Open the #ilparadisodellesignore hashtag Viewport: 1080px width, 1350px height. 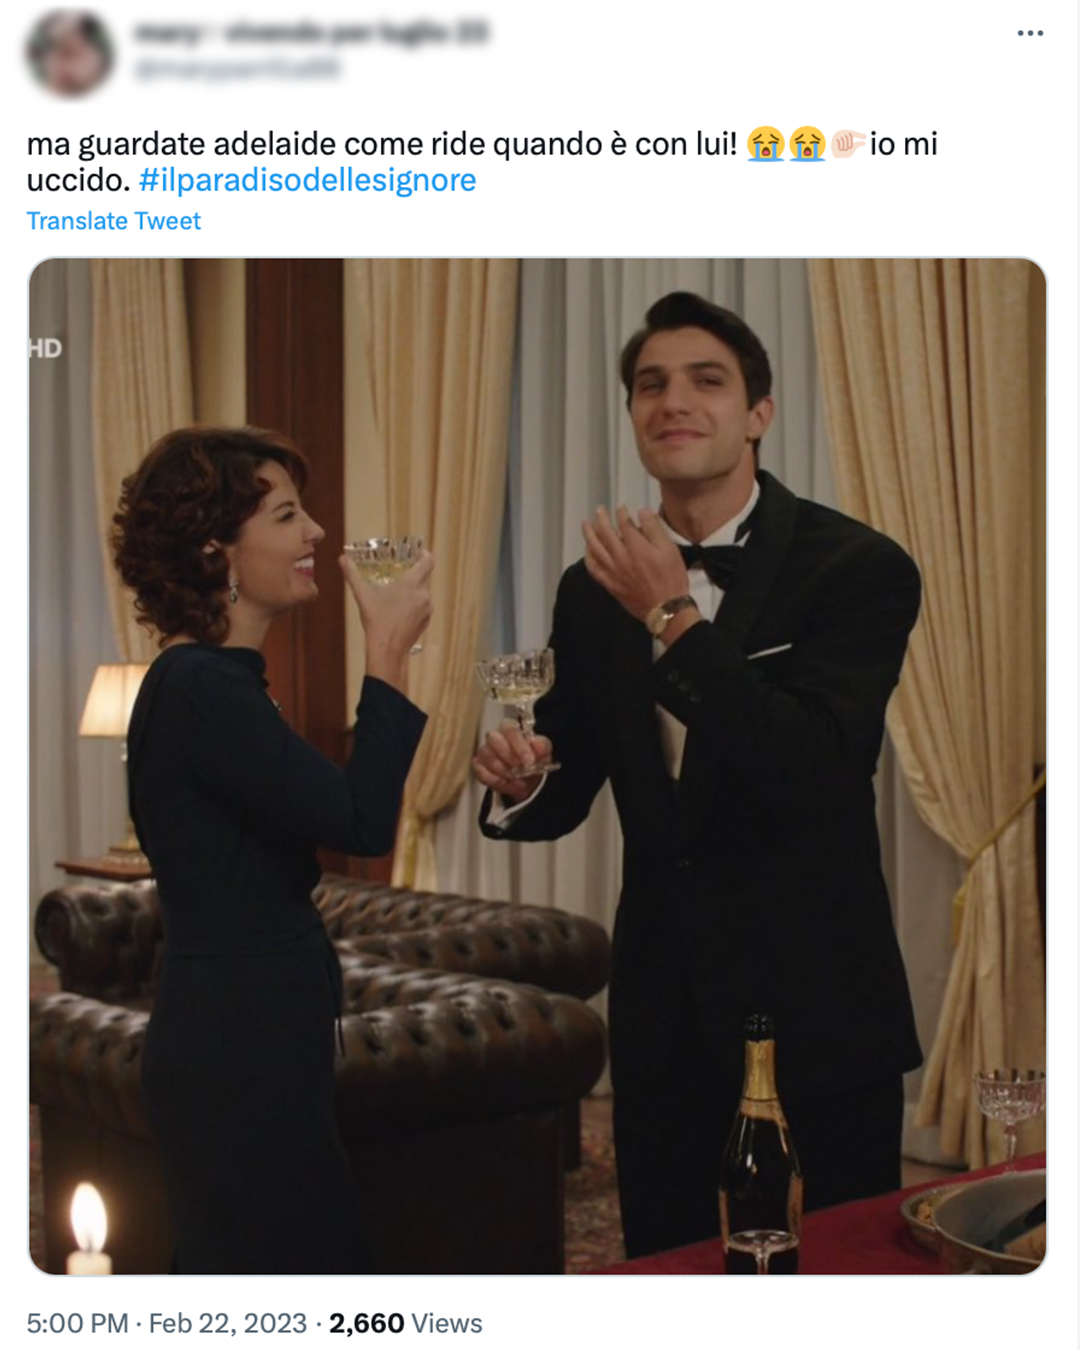pos(308,180)
